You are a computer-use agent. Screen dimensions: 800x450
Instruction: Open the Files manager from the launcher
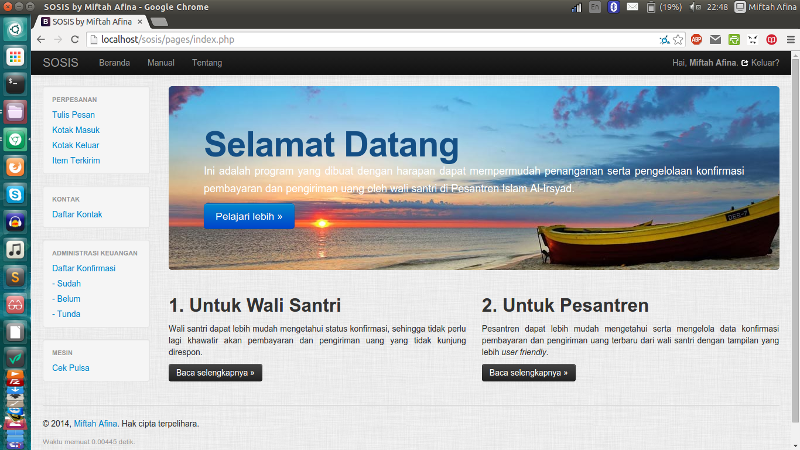click(15, 112)
